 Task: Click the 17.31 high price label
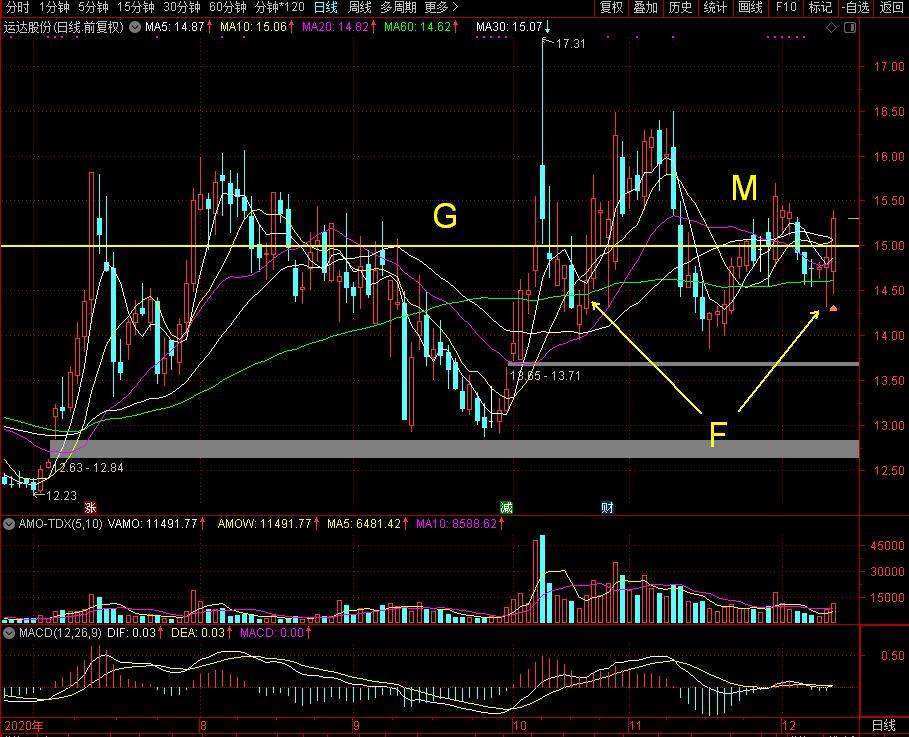tap(570, 43)
